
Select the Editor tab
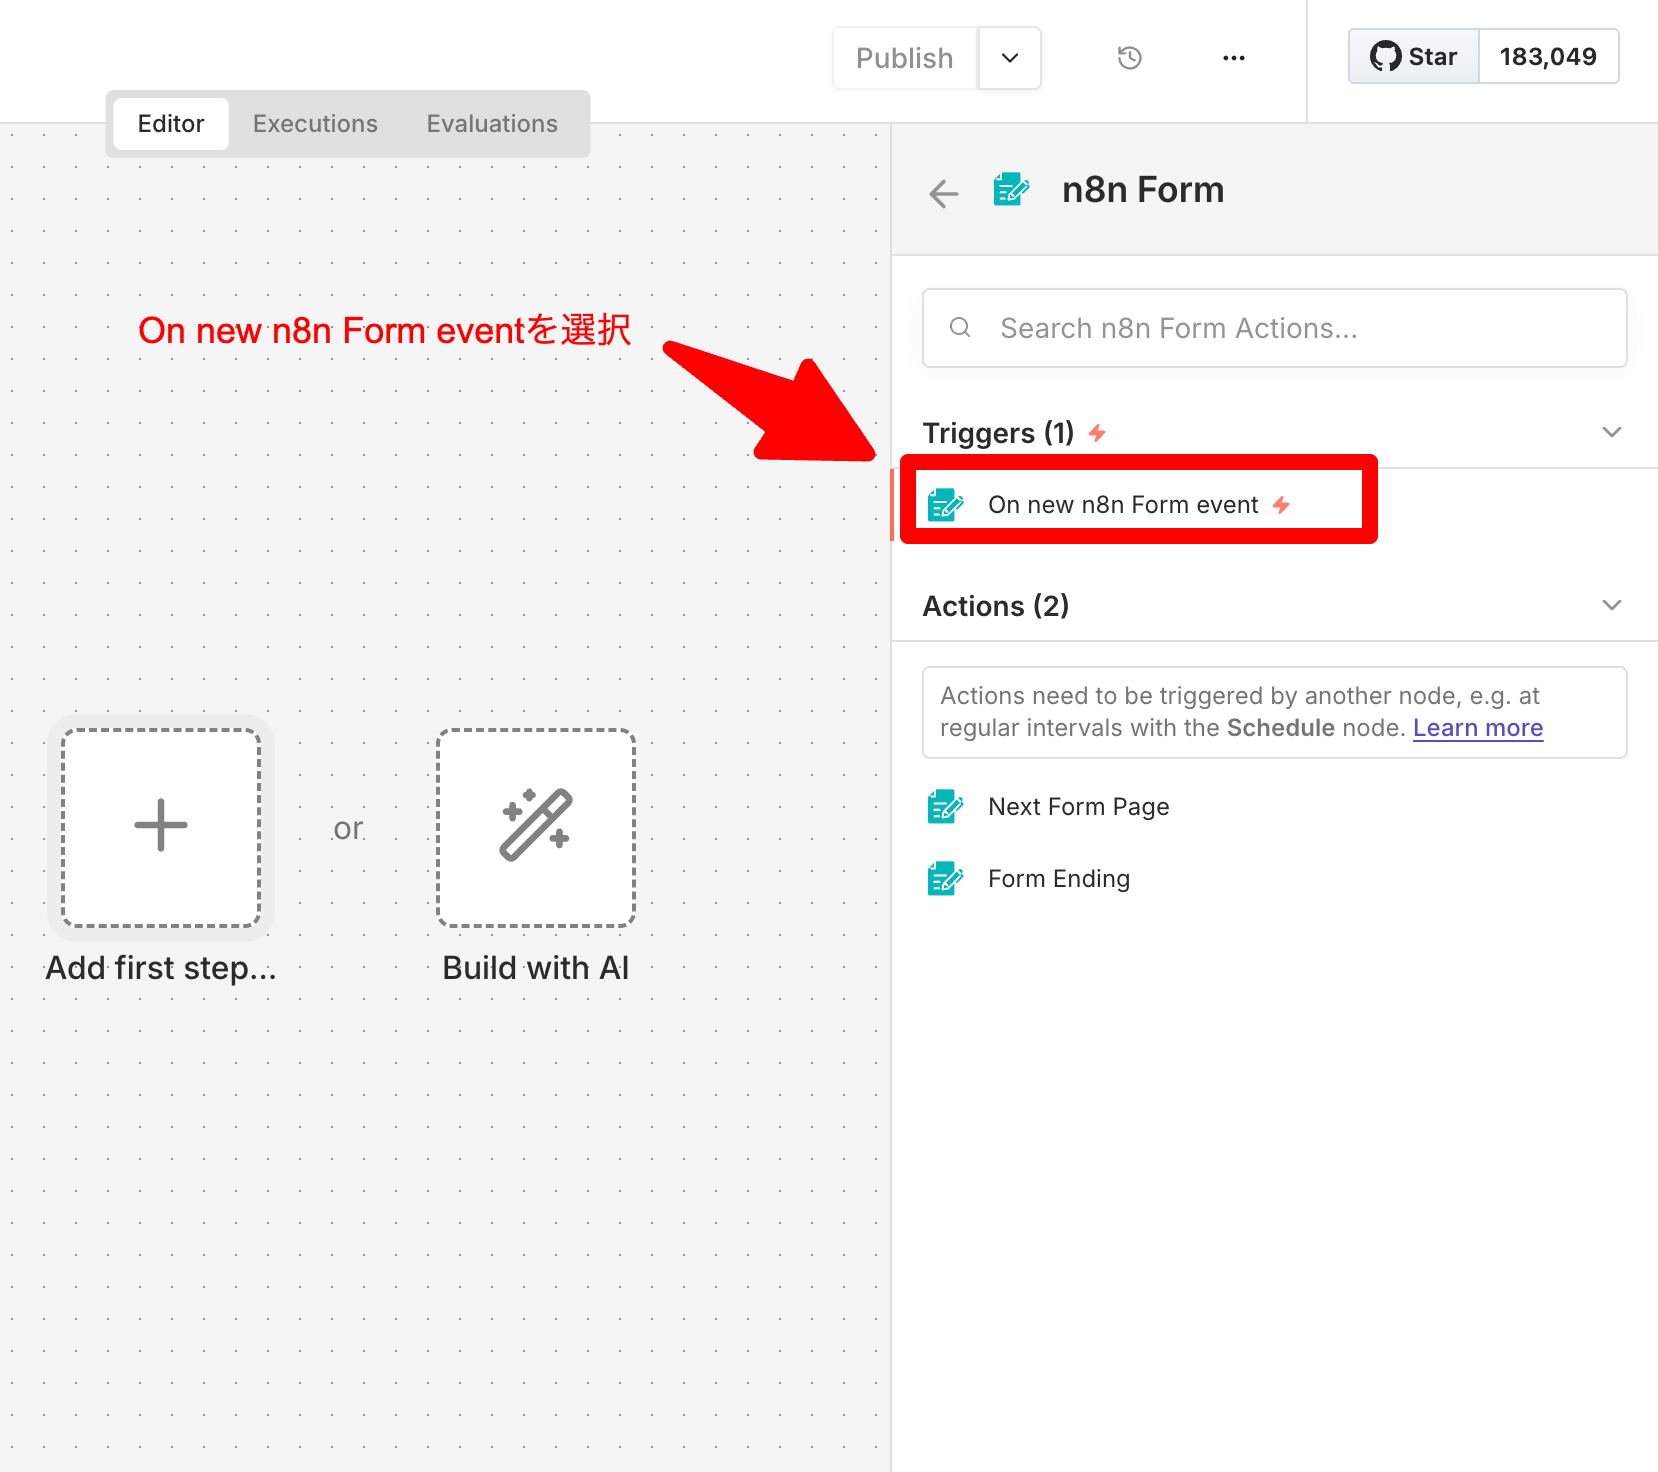(171, 124)
